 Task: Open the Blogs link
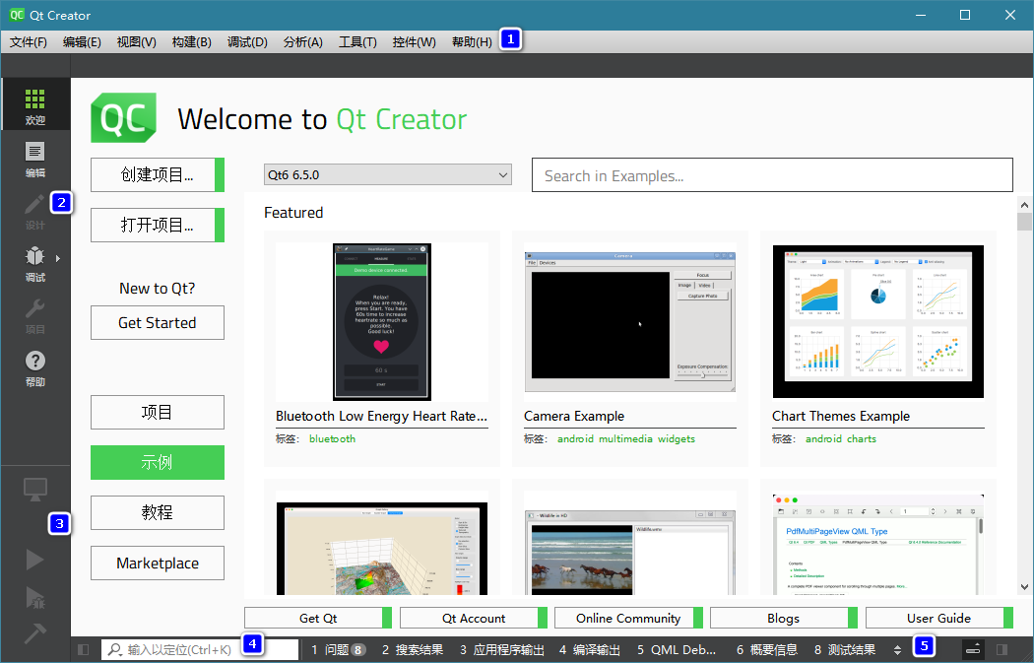click(783, 618)
